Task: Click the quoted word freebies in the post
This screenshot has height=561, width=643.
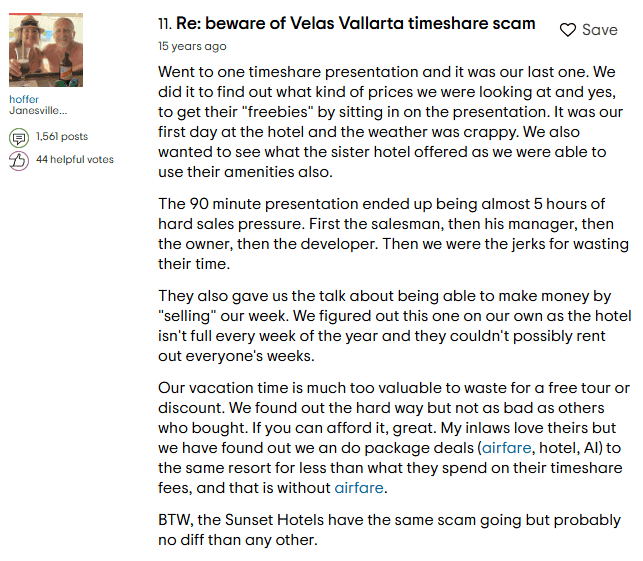Action: point(278,112)
